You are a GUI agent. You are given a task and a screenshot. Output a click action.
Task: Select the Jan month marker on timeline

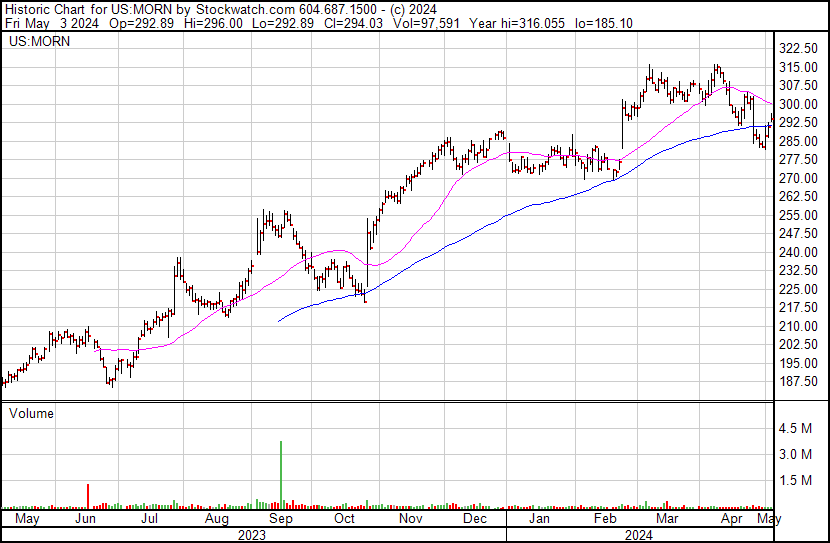[538, 520]
